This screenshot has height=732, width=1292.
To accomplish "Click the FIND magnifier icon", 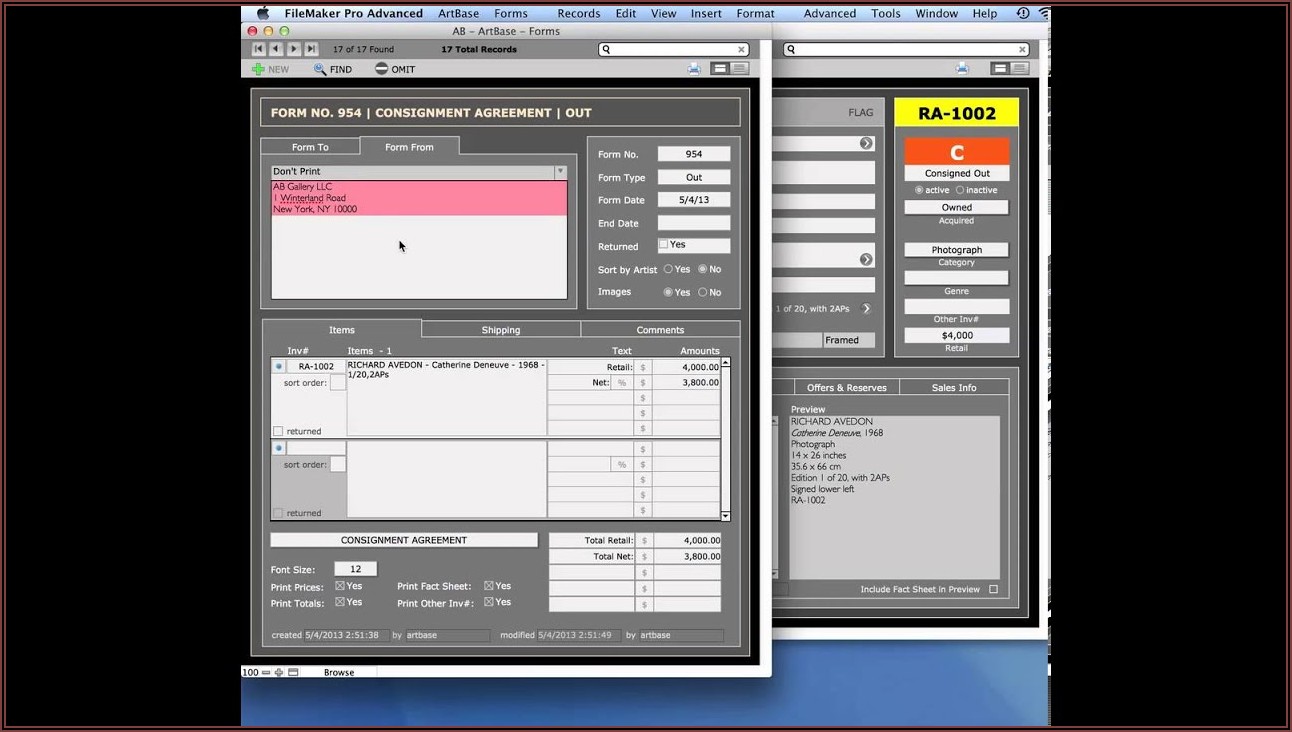I will 320,69.
